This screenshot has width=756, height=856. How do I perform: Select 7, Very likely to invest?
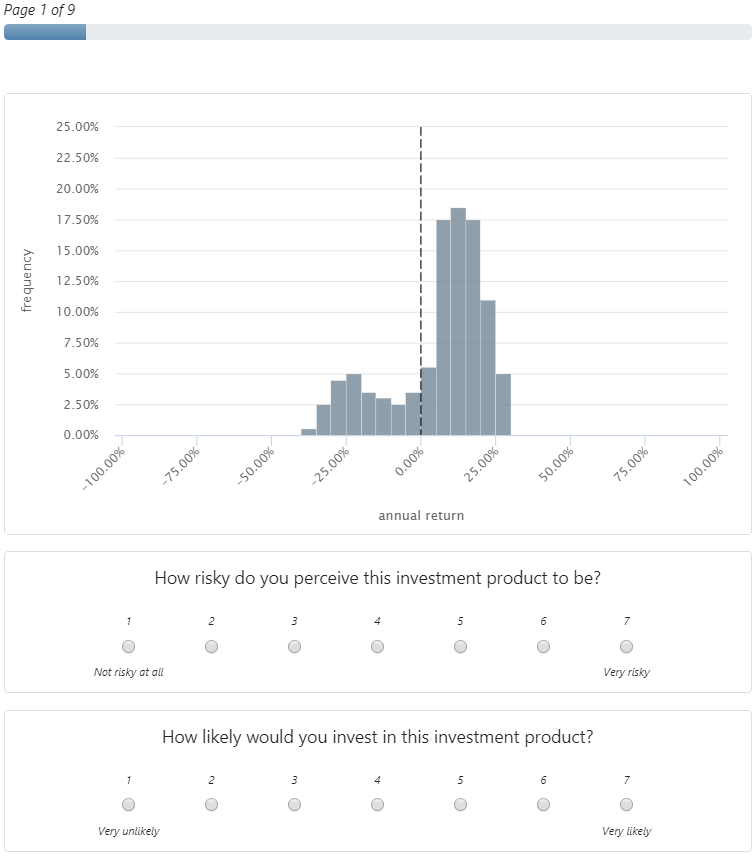(x=626, y=804)
